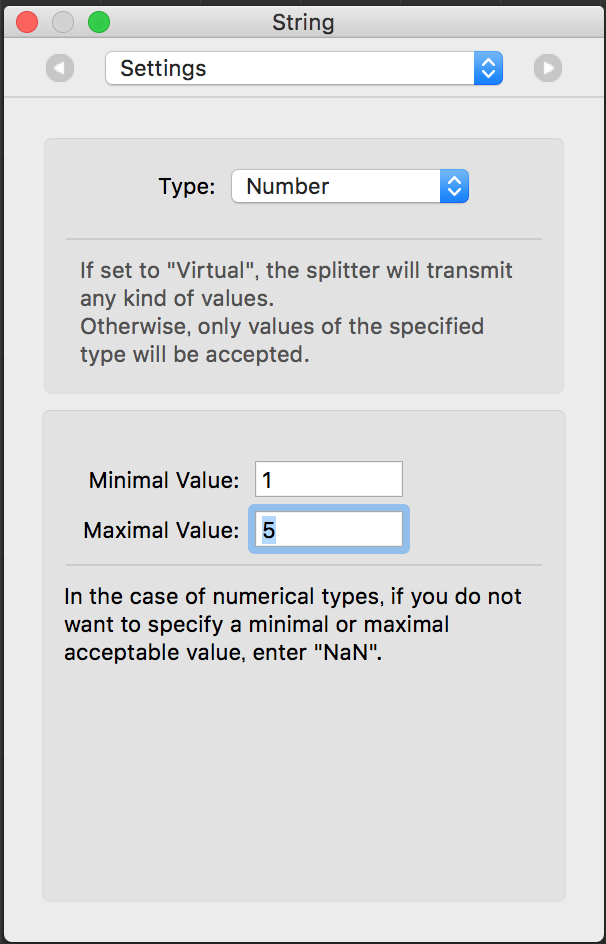Viewport: 606px width, 944px height.
Task: Click the help text mentioning "NaN"
Action: [x=292, y=624]
